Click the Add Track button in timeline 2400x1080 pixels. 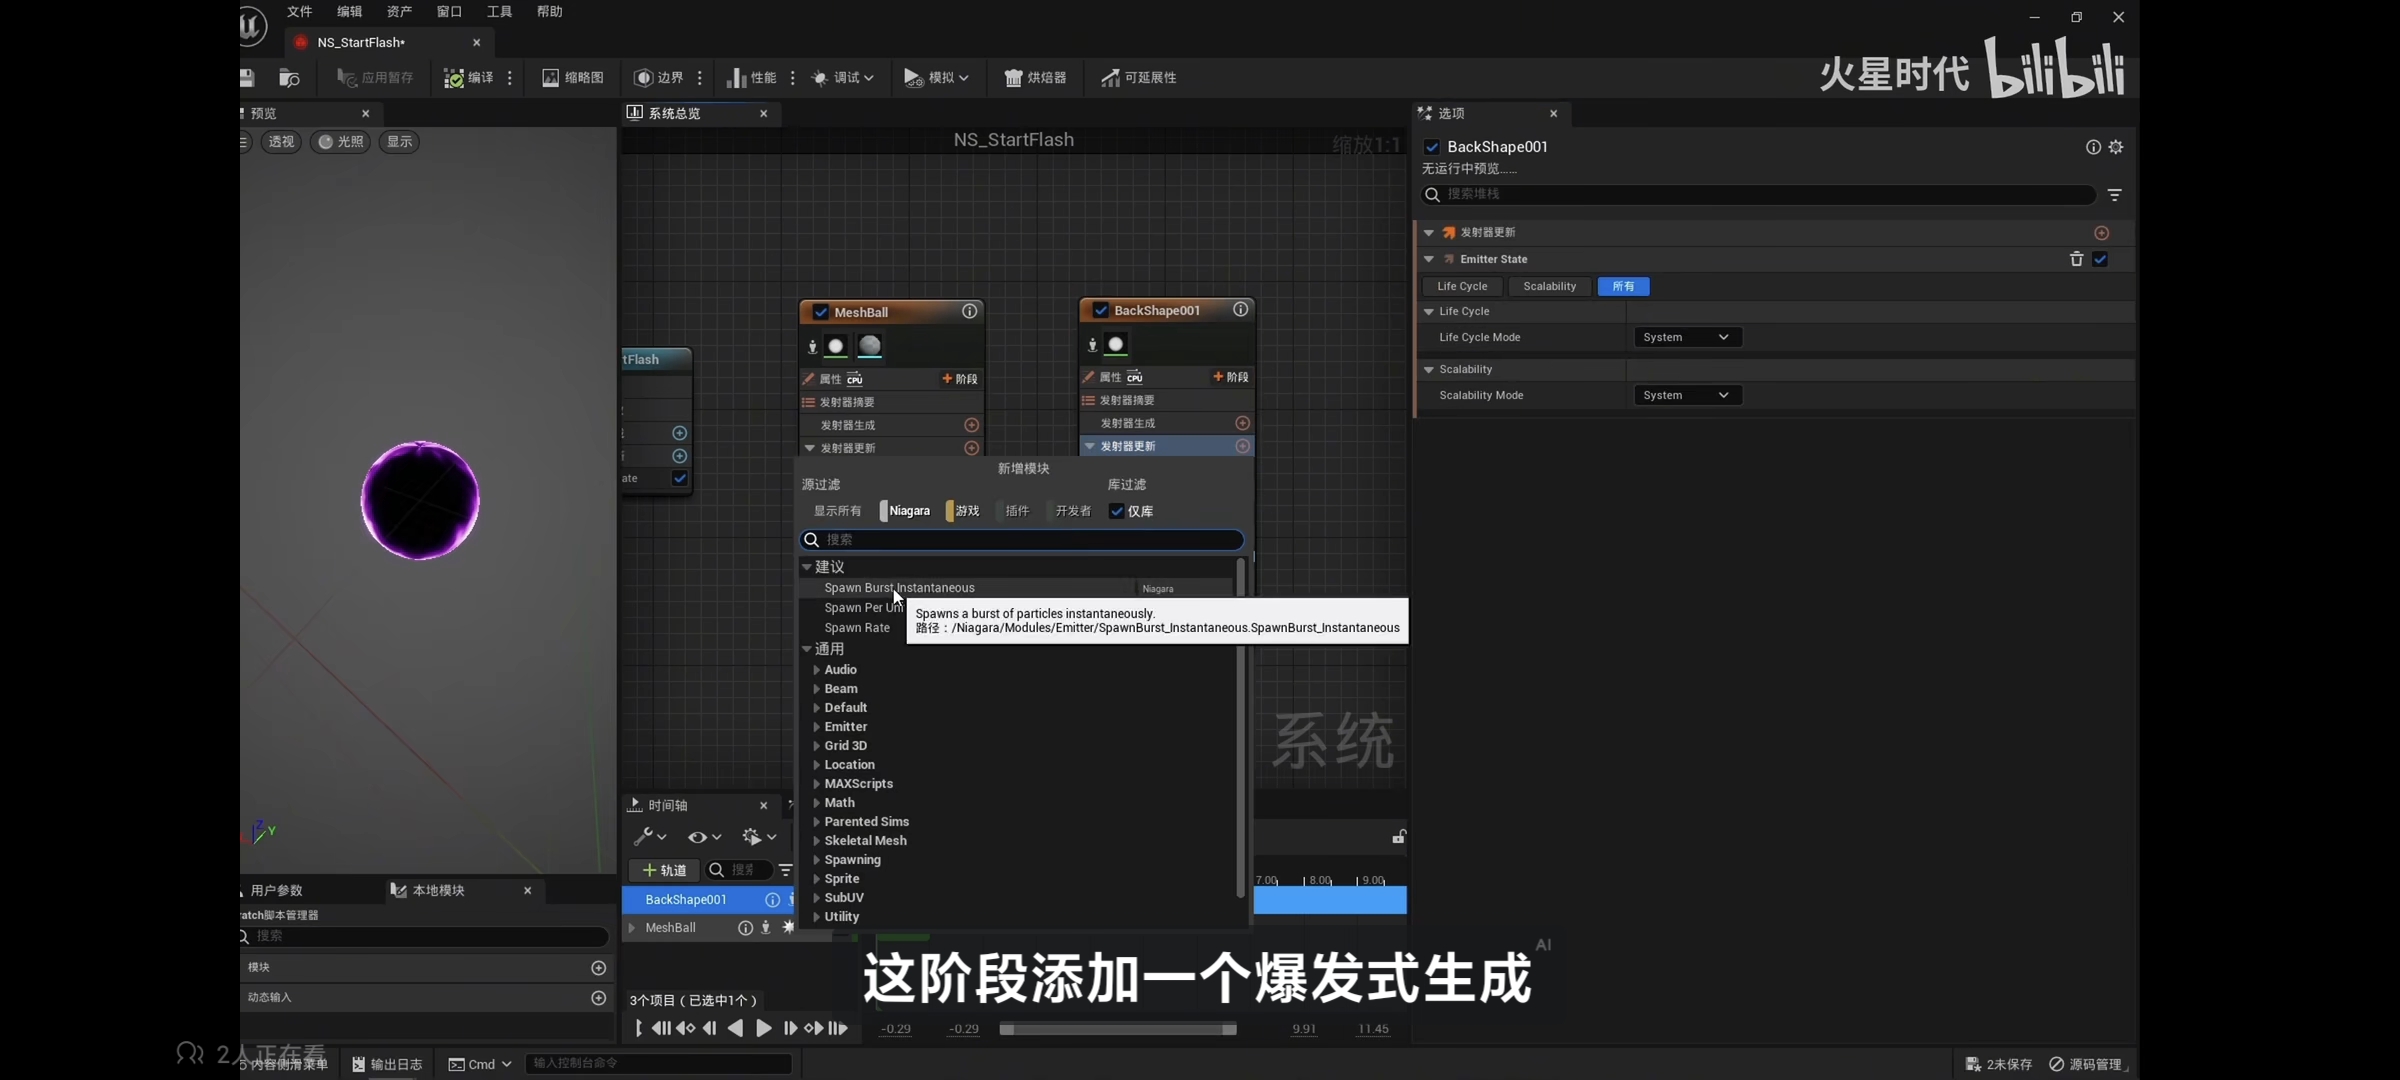(x=664, y=870)
